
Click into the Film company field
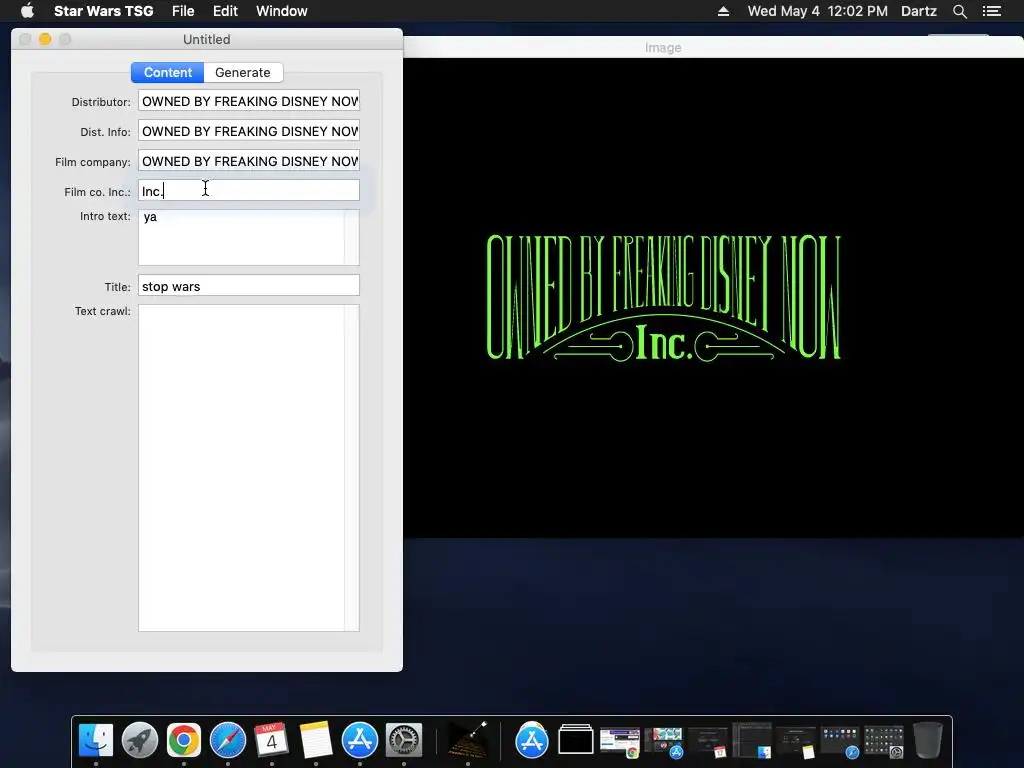(249, 161)
